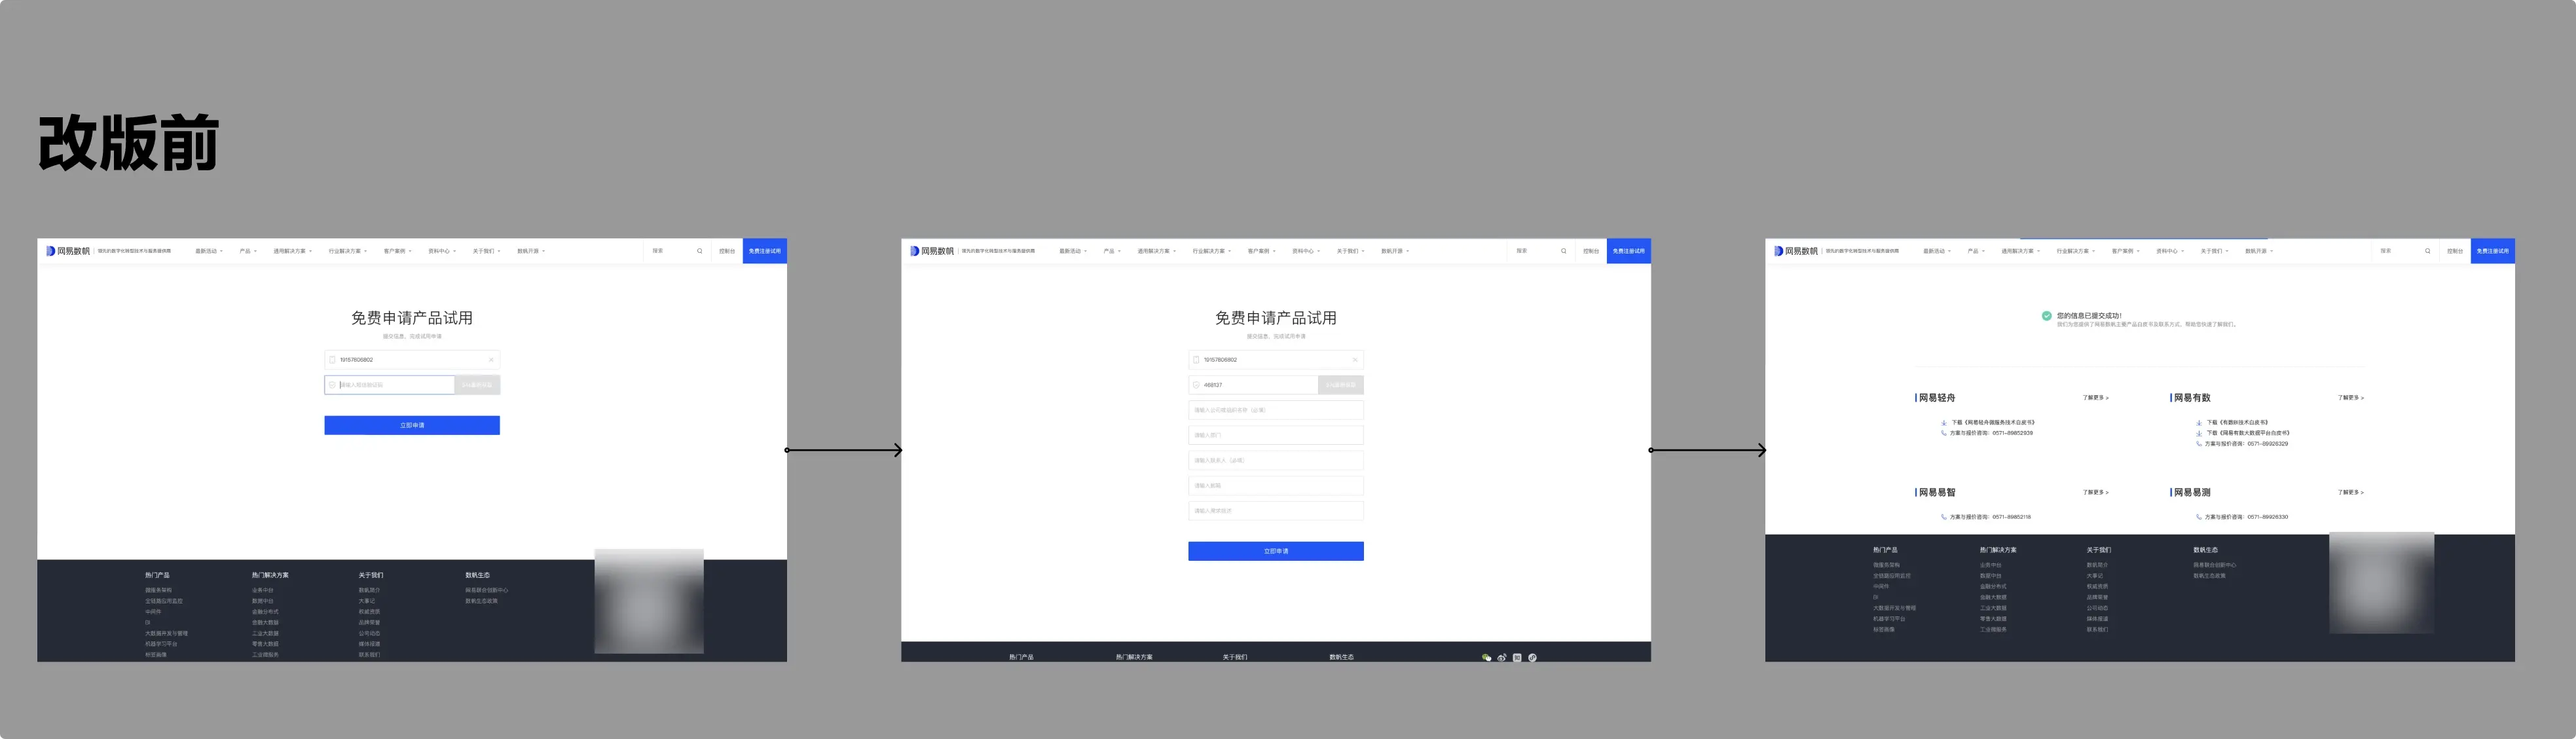
Task: Click green success checkmark icon
Action: (x=2046, y=316)
